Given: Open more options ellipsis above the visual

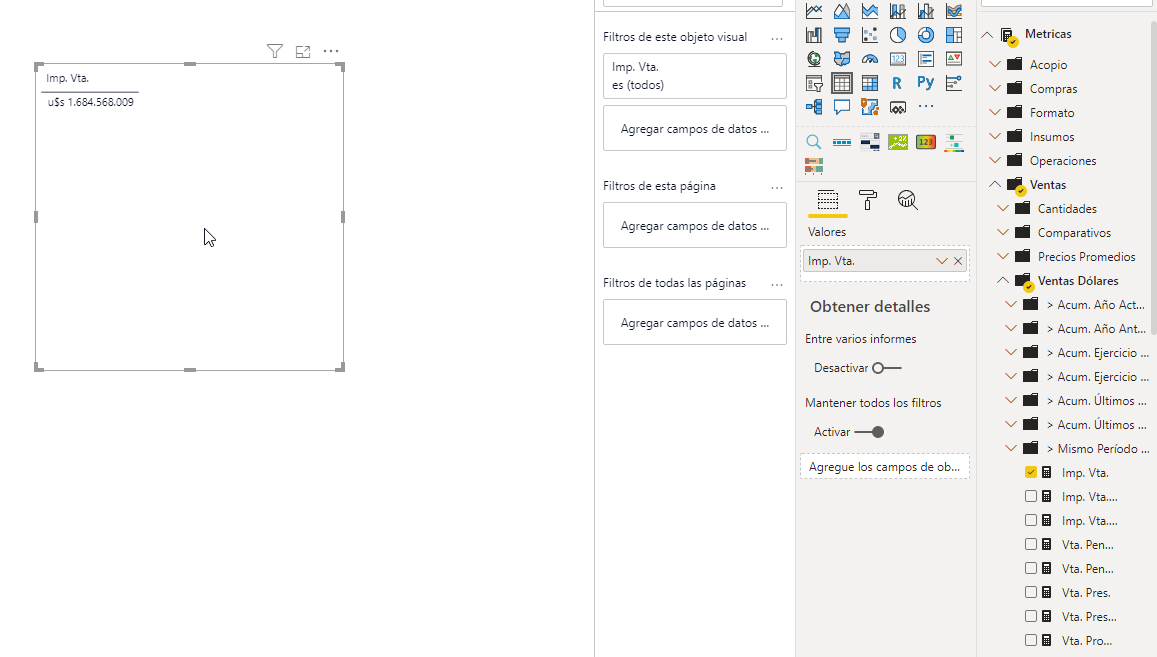Looking at the screenshot, I should click(331, 51).
